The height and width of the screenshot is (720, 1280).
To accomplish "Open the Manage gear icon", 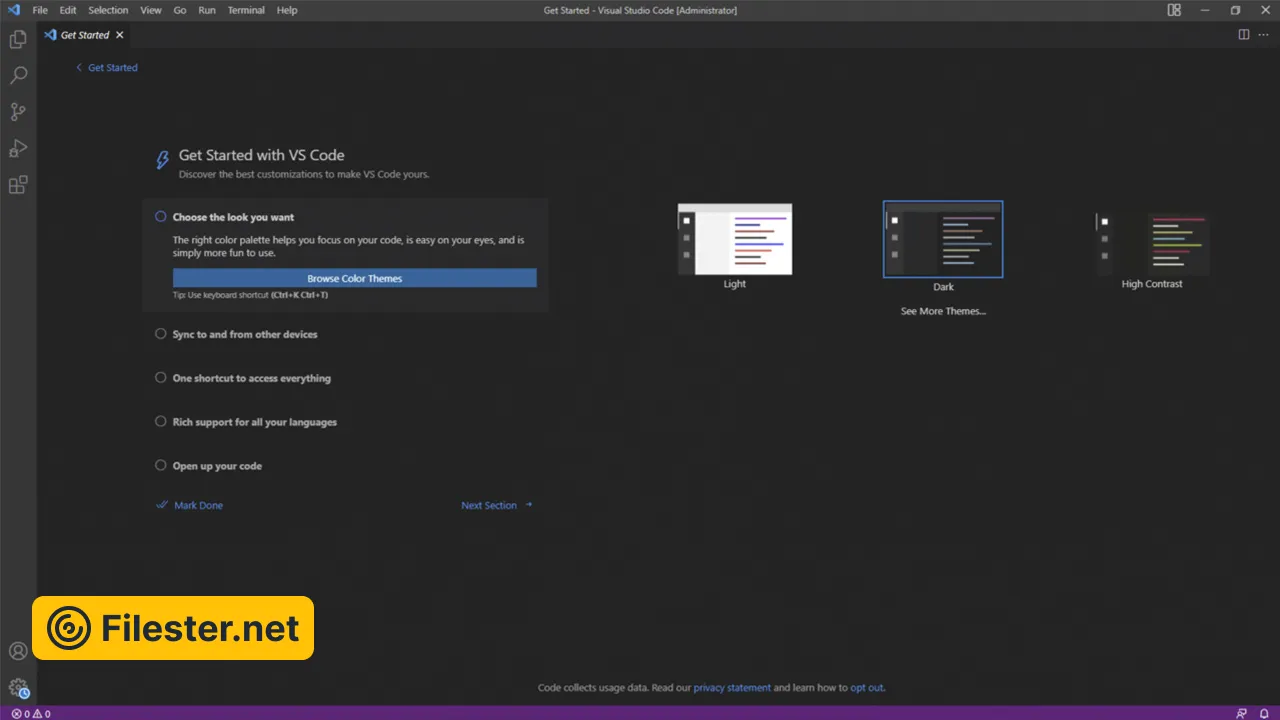I will pos(18,688).
